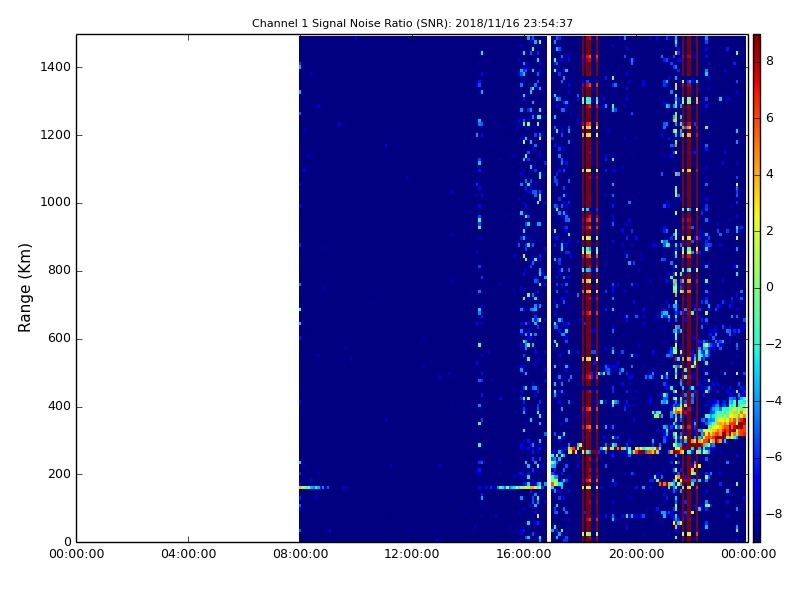Click the colorbar label 4
Screen dimensions: 800x600
point(770,174)
